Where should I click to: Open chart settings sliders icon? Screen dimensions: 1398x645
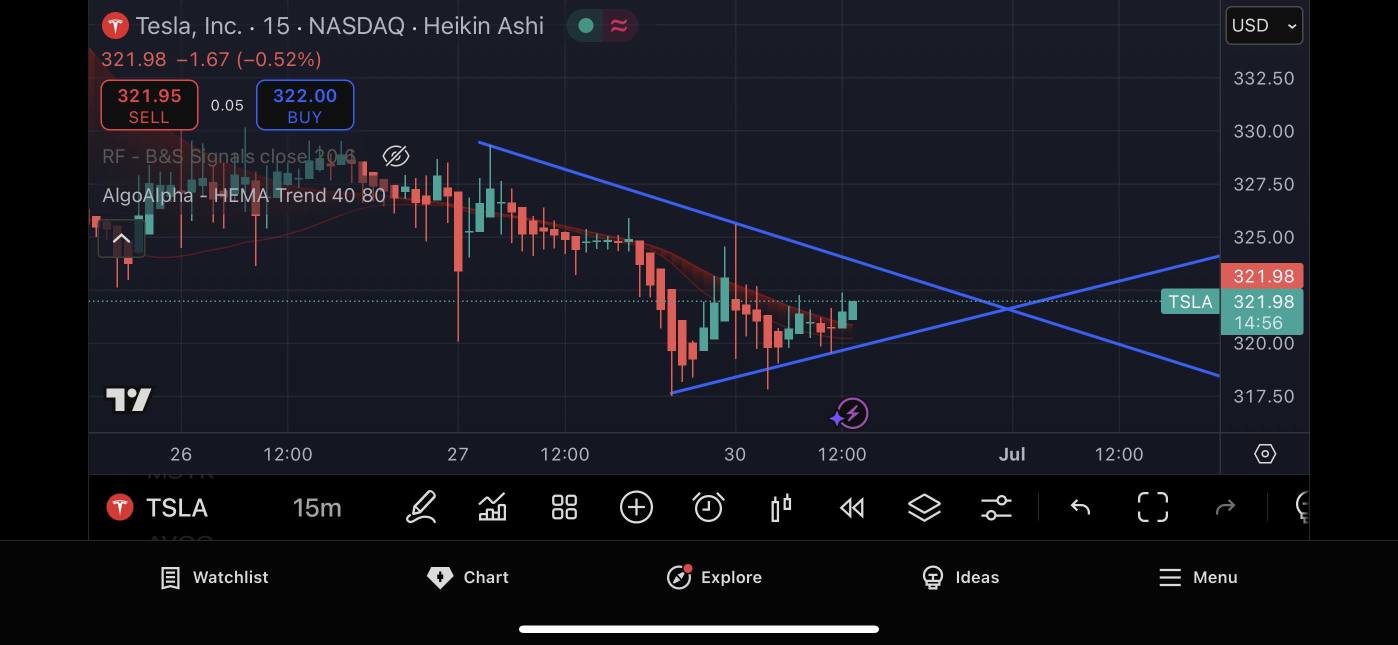996,507
